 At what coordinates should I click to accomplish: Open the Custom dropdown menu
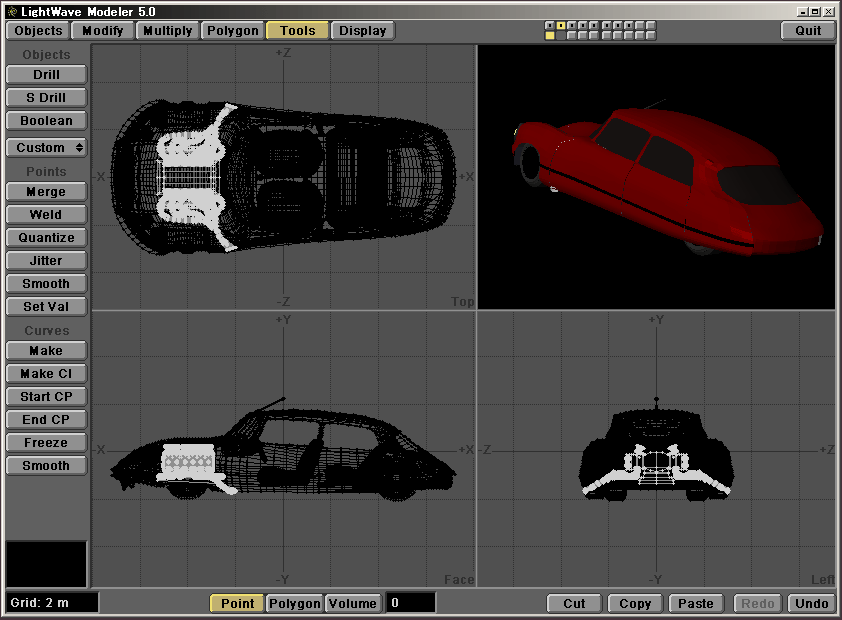(46, 147)
